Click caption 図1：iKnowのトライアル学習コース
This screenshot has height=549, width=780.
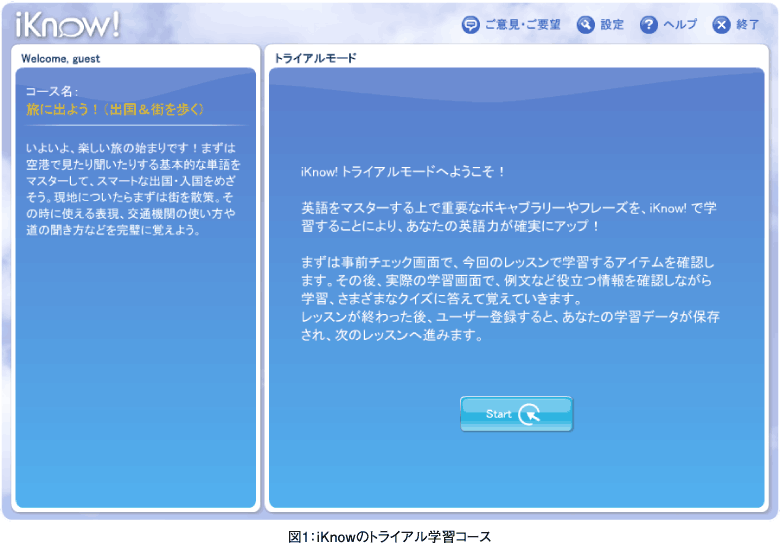coord(390,537)
